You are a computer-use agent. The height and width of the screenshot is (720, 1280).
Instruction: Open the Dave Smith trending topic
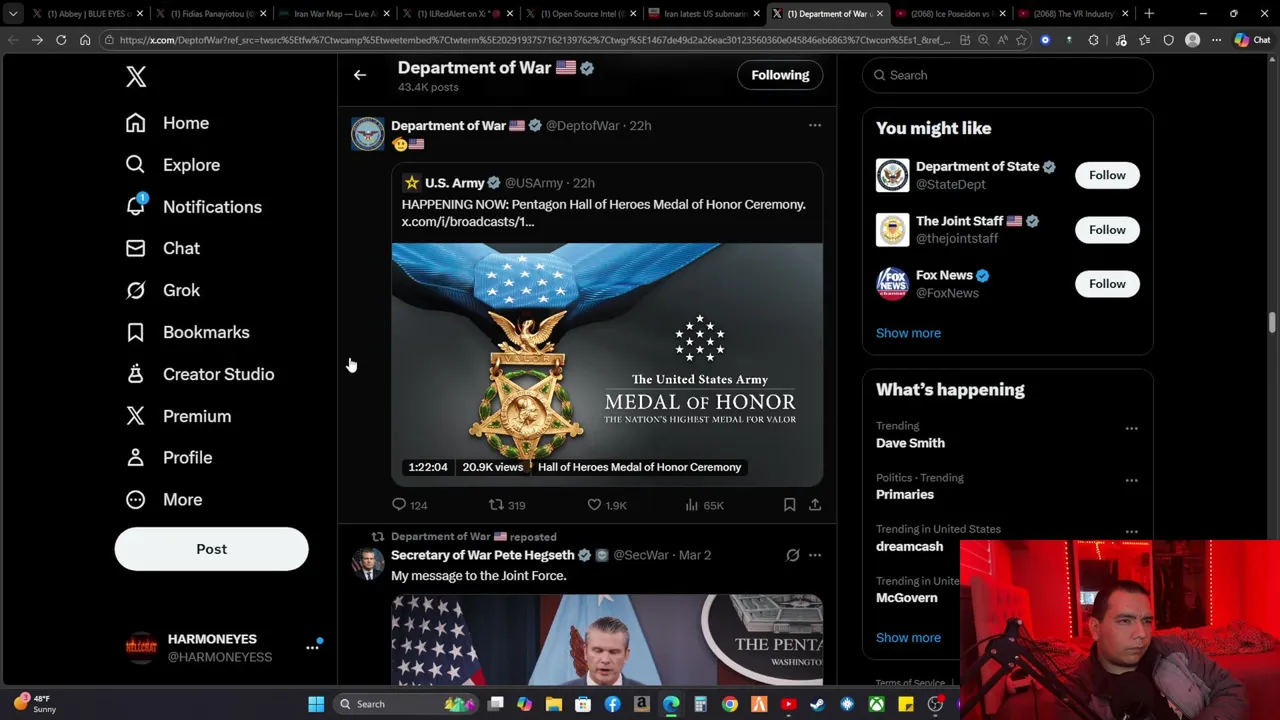pos(910,443)
